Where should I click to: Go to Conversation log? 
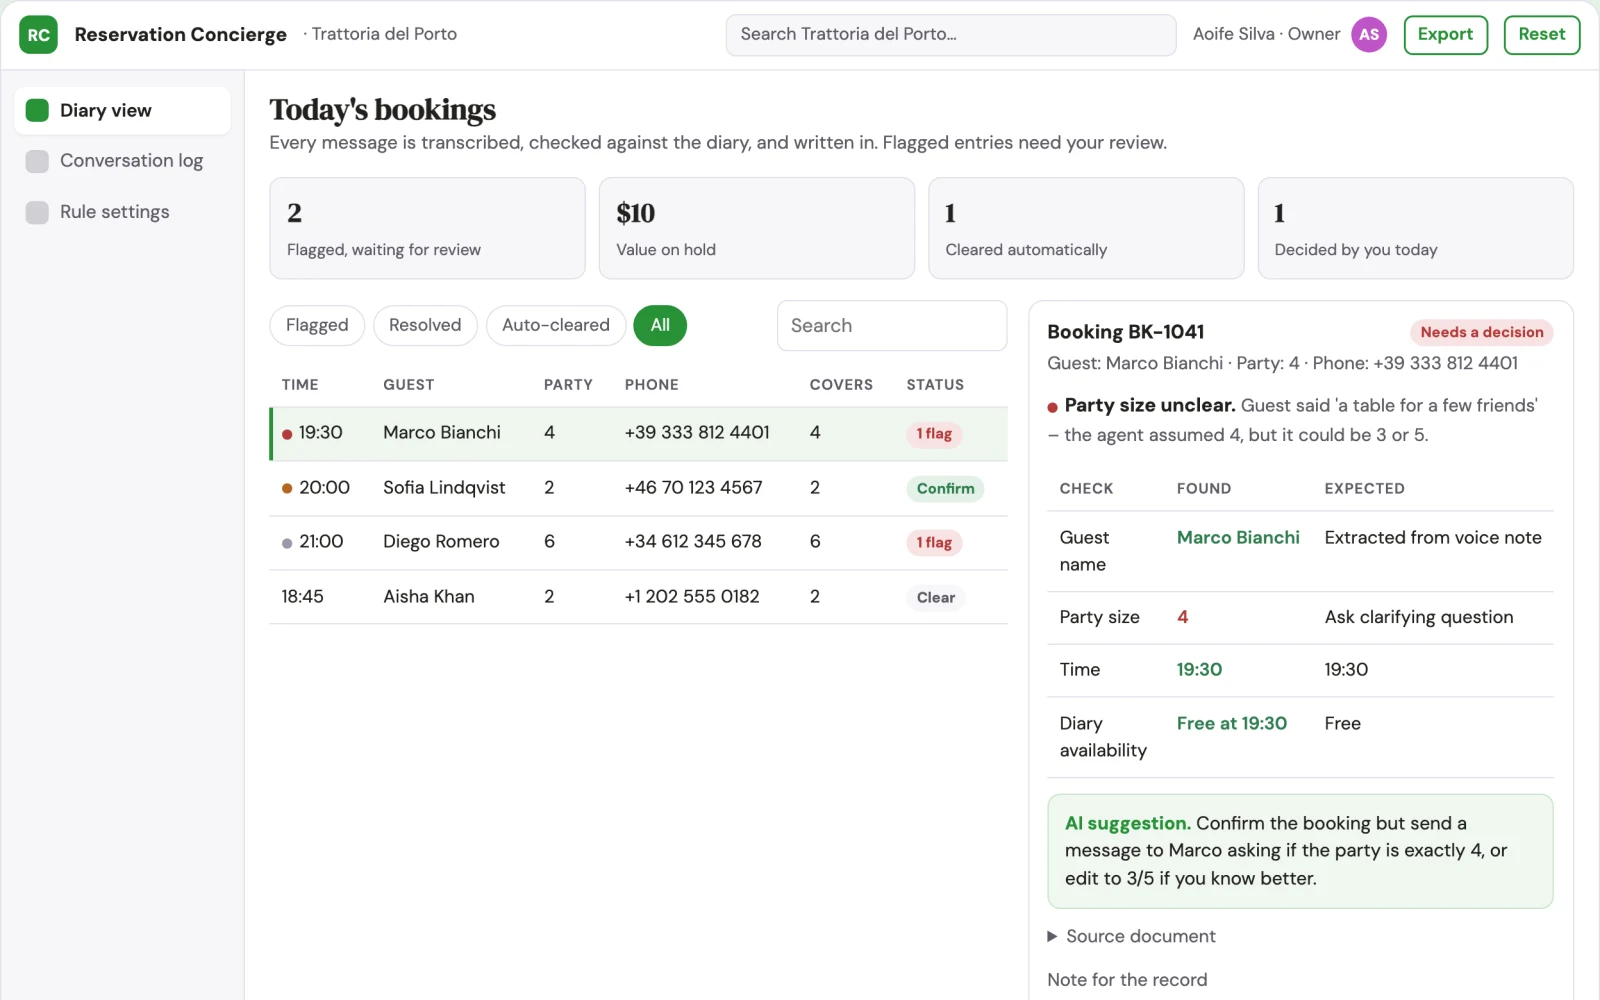[122, 161]
